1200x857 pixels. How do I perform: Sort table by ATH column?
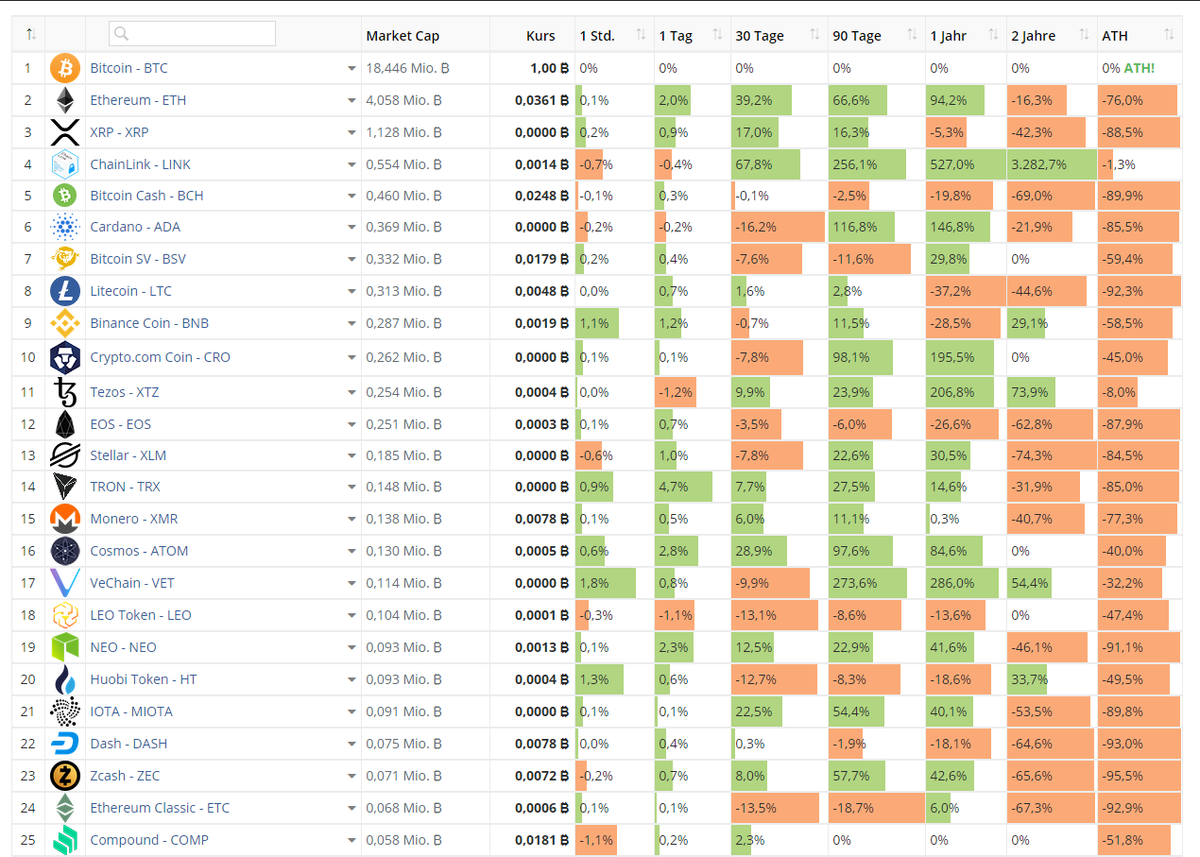click(x=1170, y=35)
